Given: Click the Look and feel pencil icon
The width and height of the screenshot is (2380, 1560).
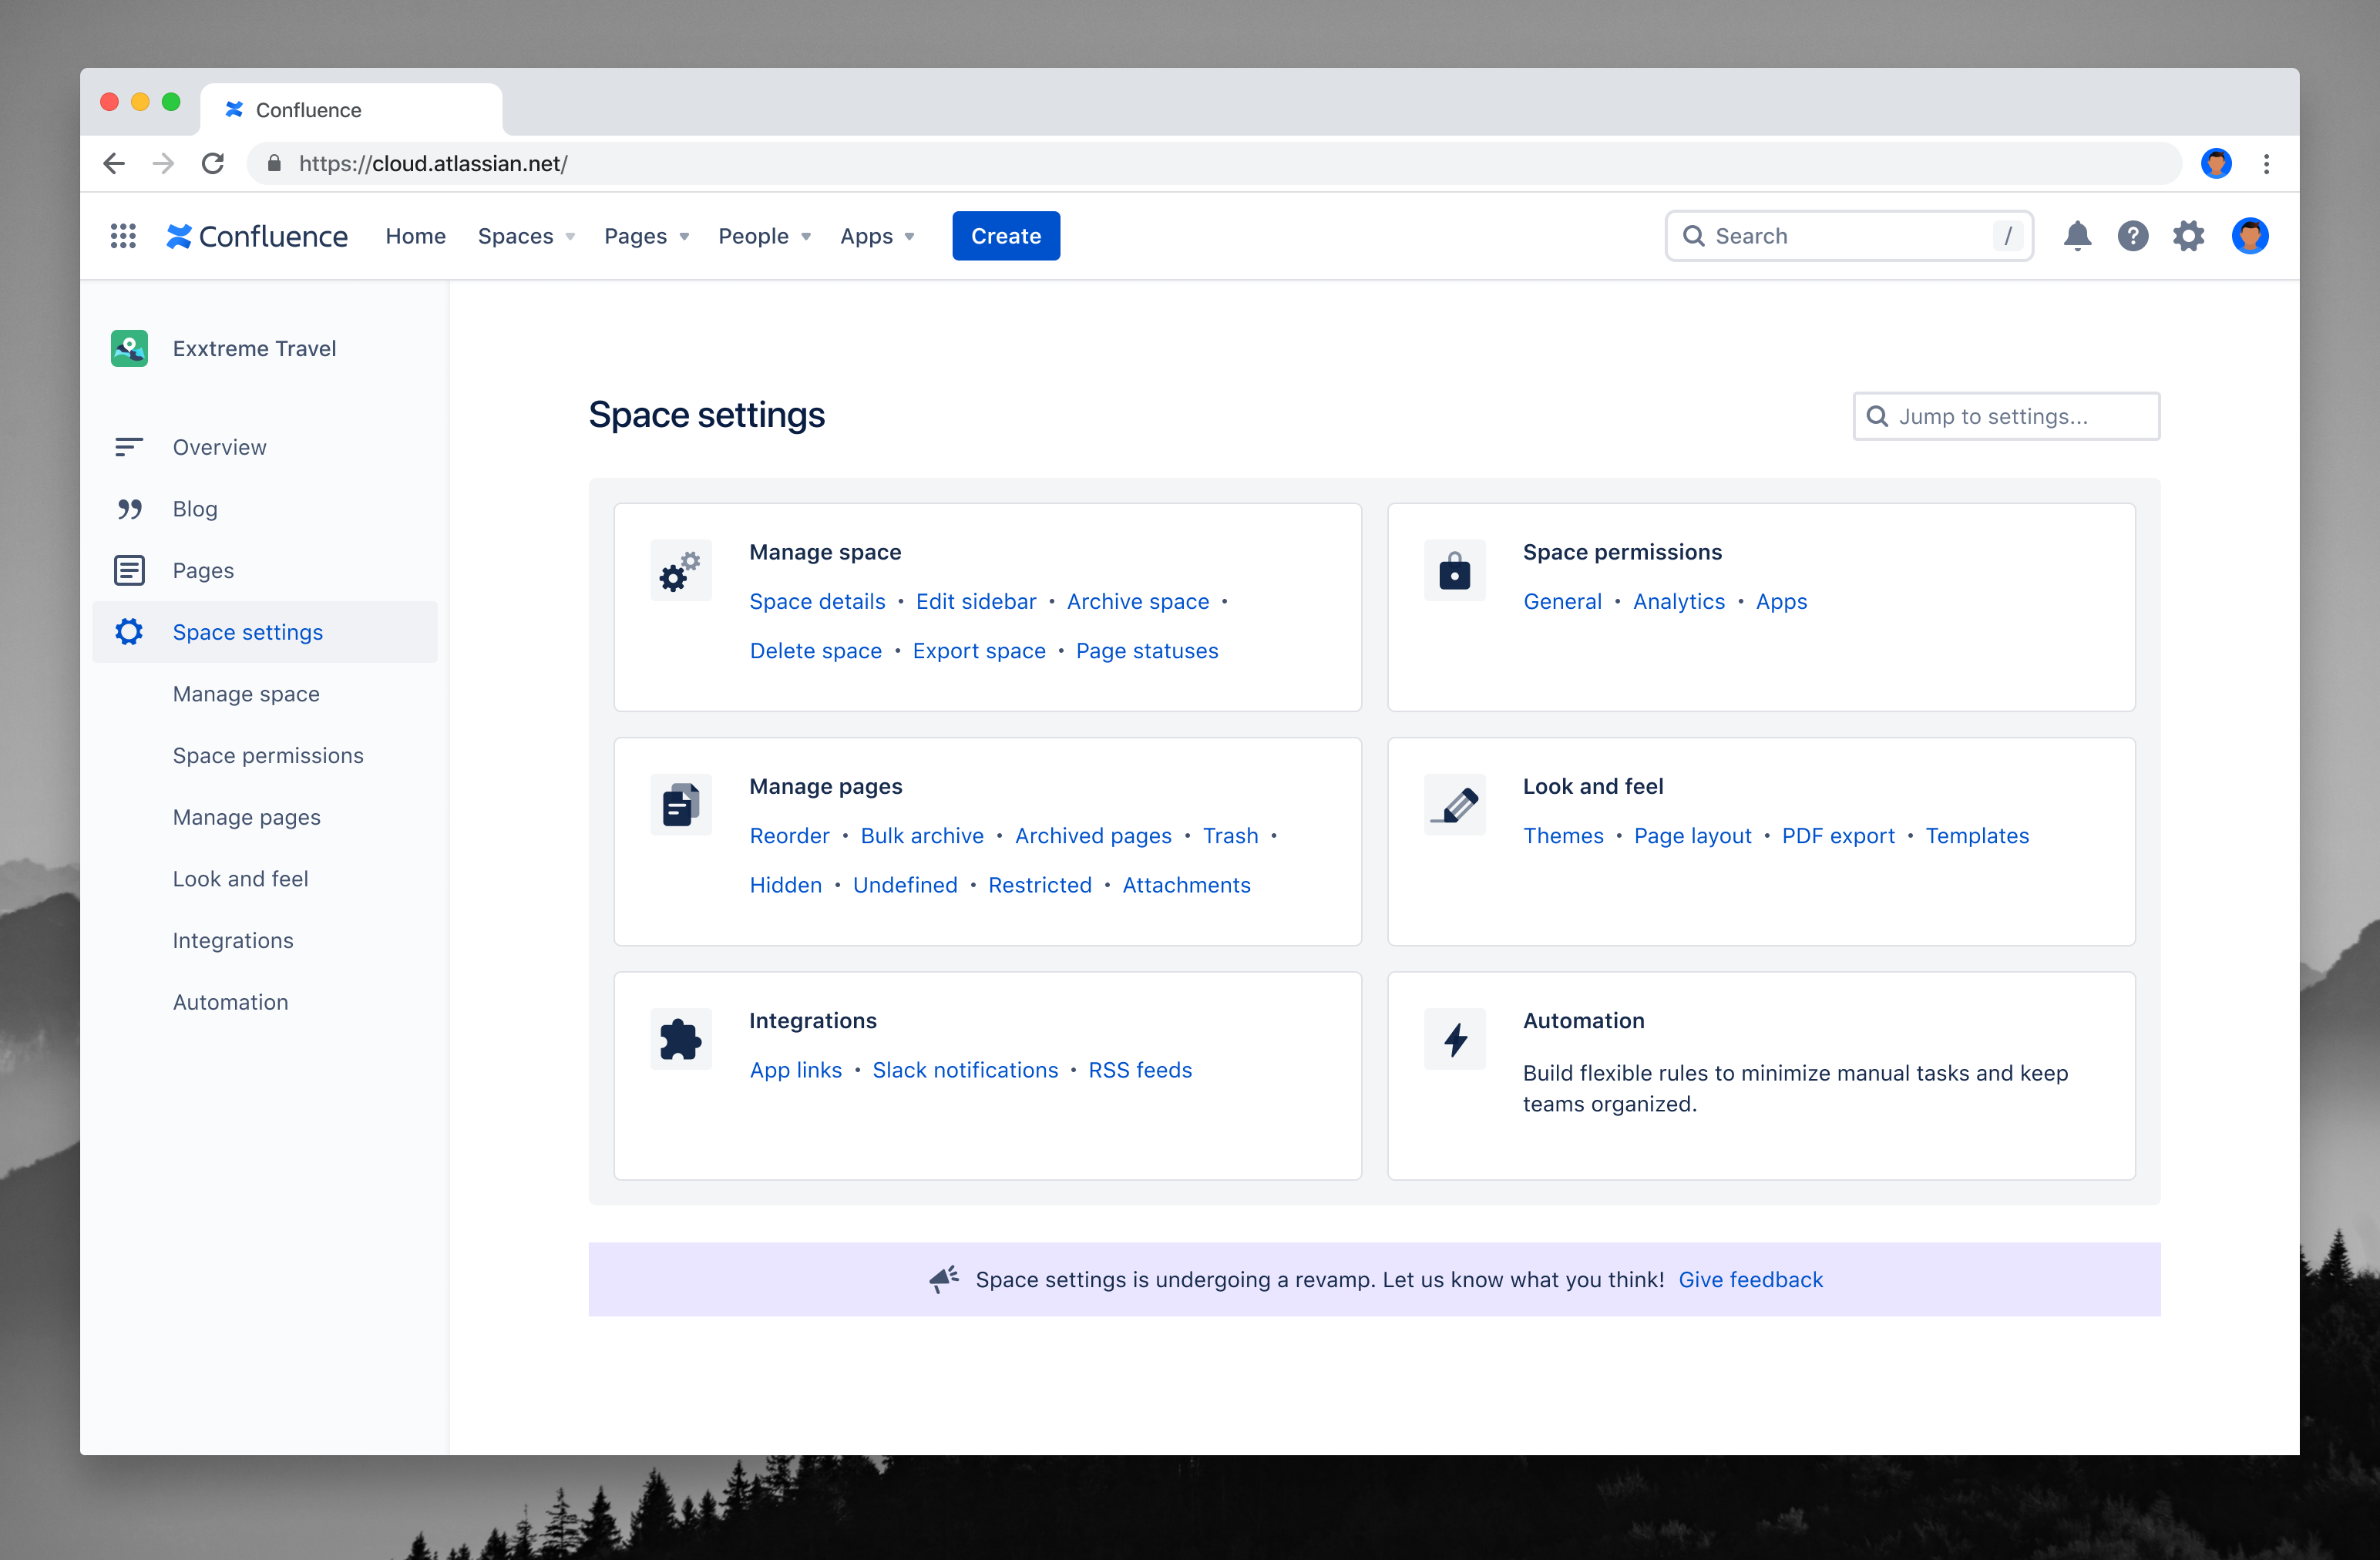Looking at the screenshot, I should [x=1455, y=804].
